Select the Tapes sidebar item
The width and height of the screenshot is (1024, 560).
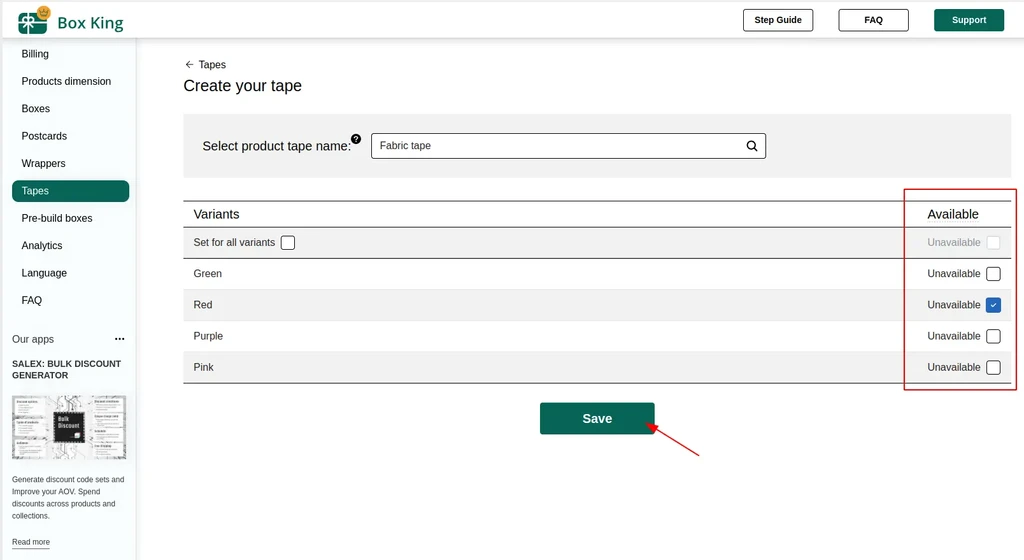[x=71, y=191]
